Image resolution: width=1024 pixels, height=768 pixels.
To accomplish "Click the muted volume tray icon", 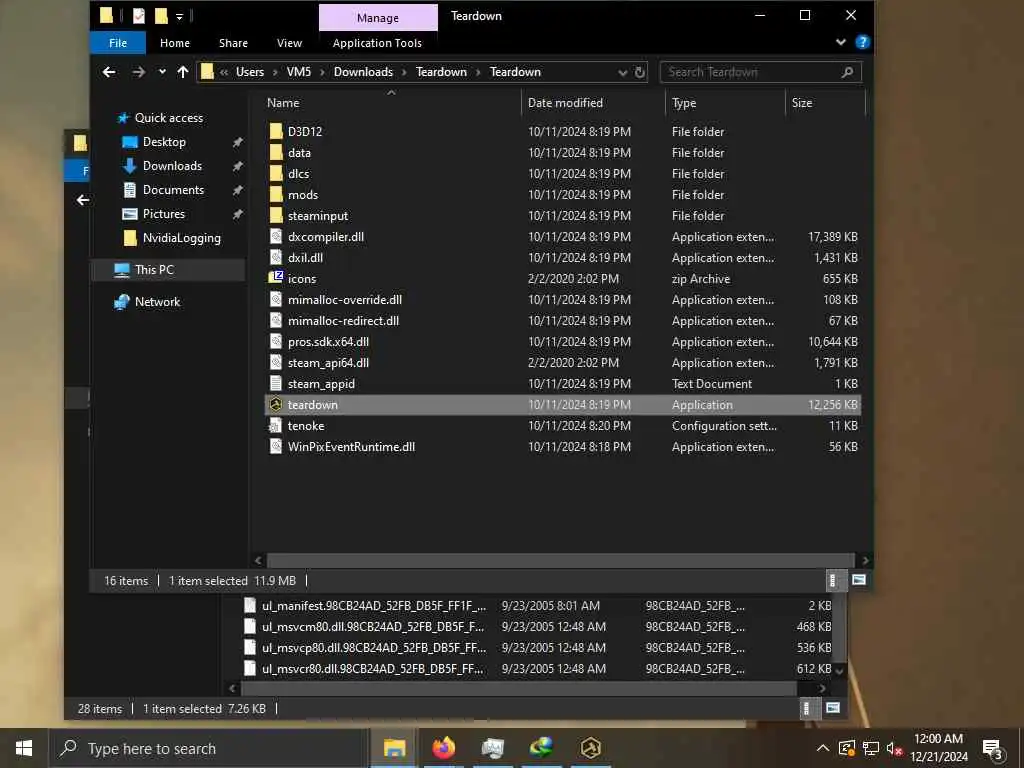I will click(894, 749).
